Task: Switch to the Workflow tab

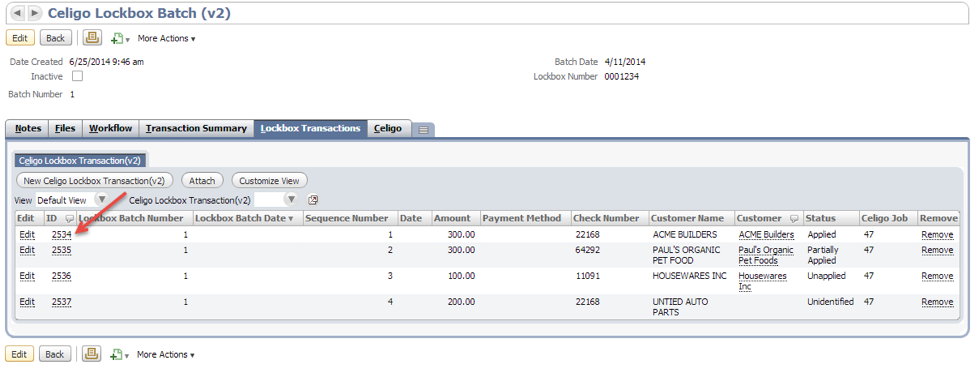Action: tap(110, 128)
